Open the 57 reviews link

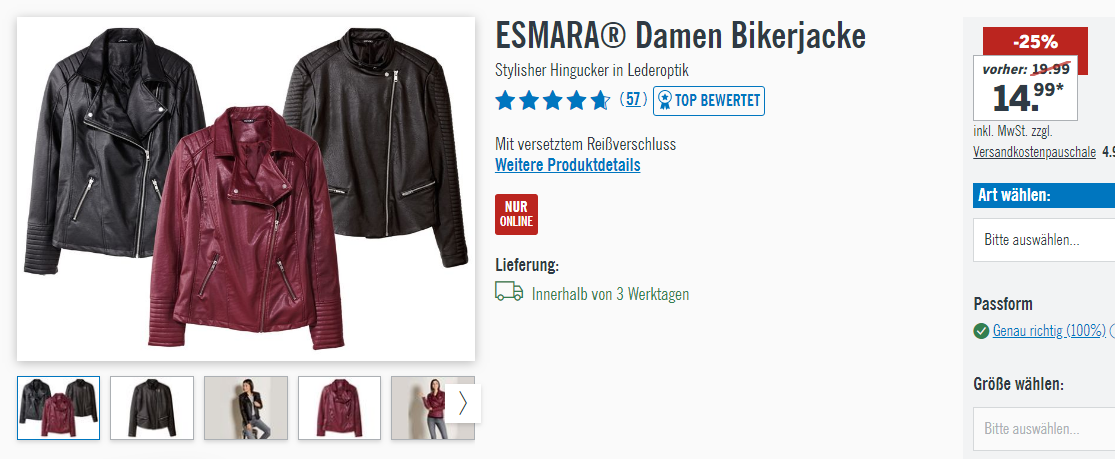point(633,100)
